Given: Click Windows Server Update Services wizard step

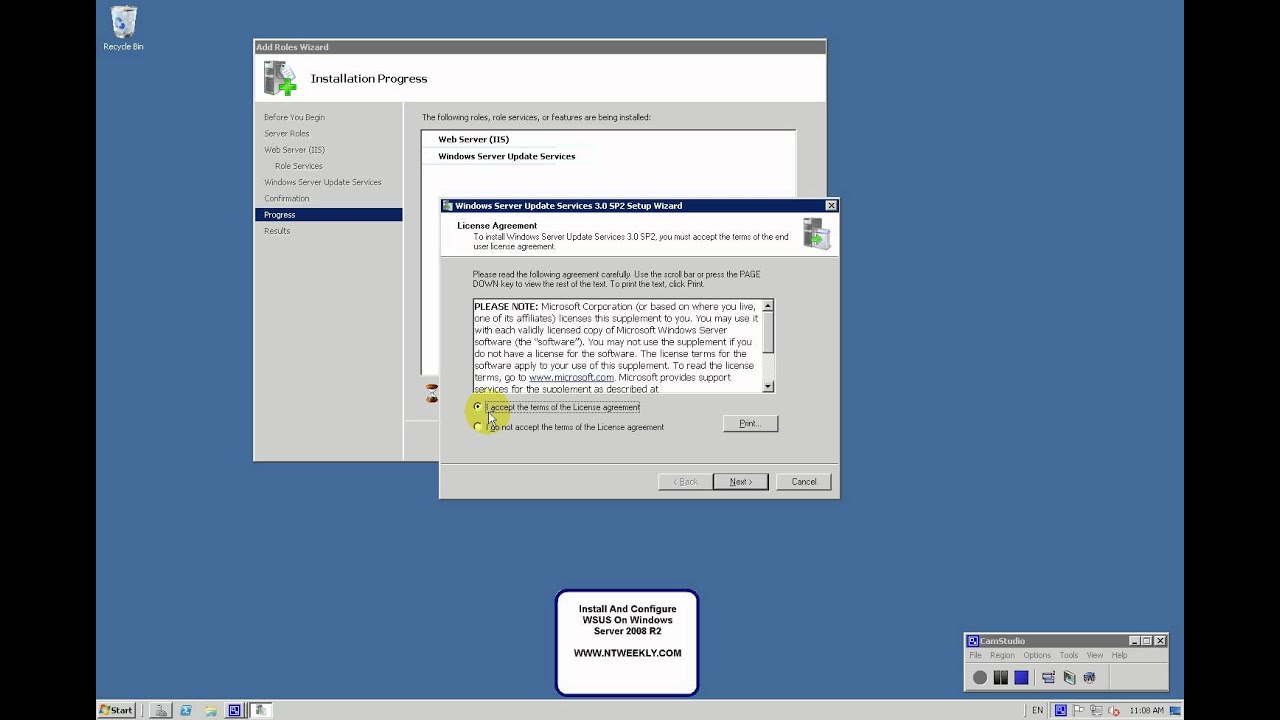Looking at the screenshot, I should click(x=322, y=182).
